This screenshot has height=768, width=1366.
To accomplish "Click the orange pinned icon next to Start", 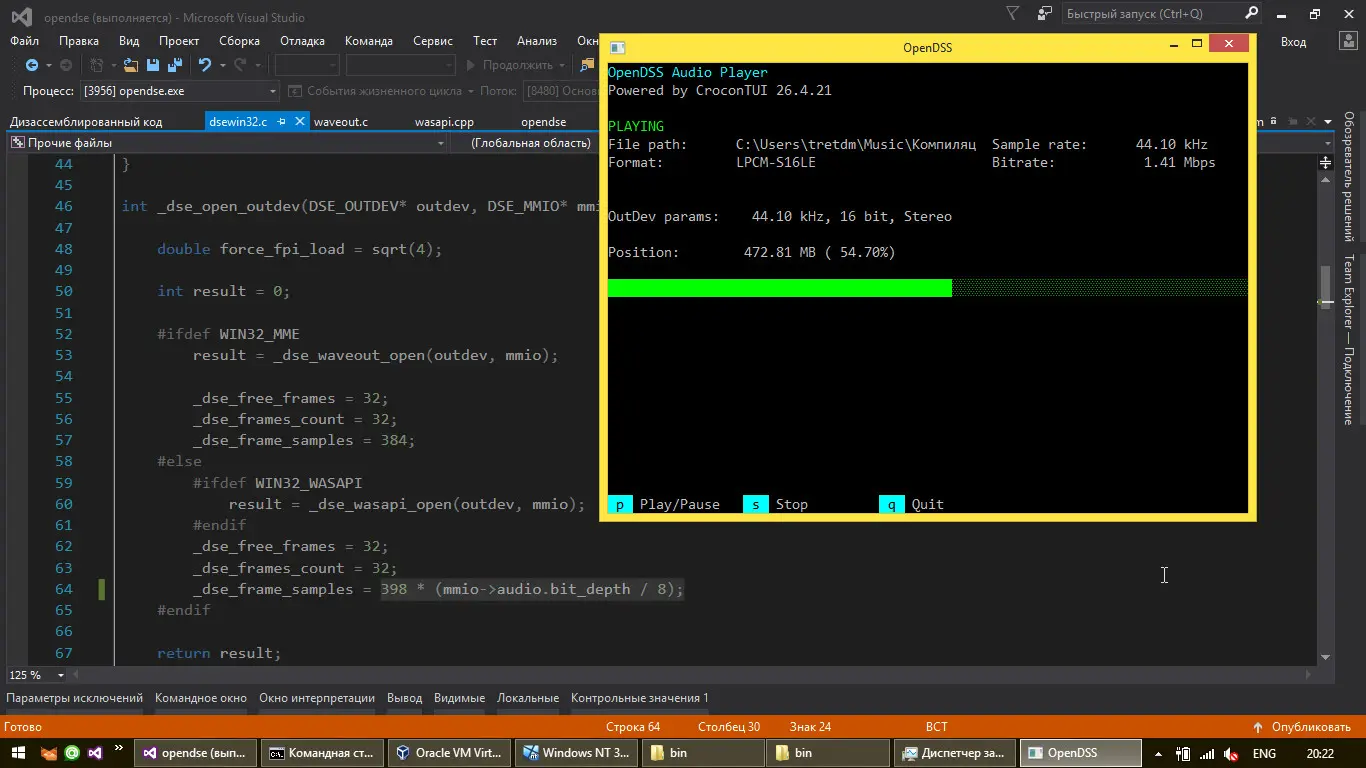I will [49, 753].
